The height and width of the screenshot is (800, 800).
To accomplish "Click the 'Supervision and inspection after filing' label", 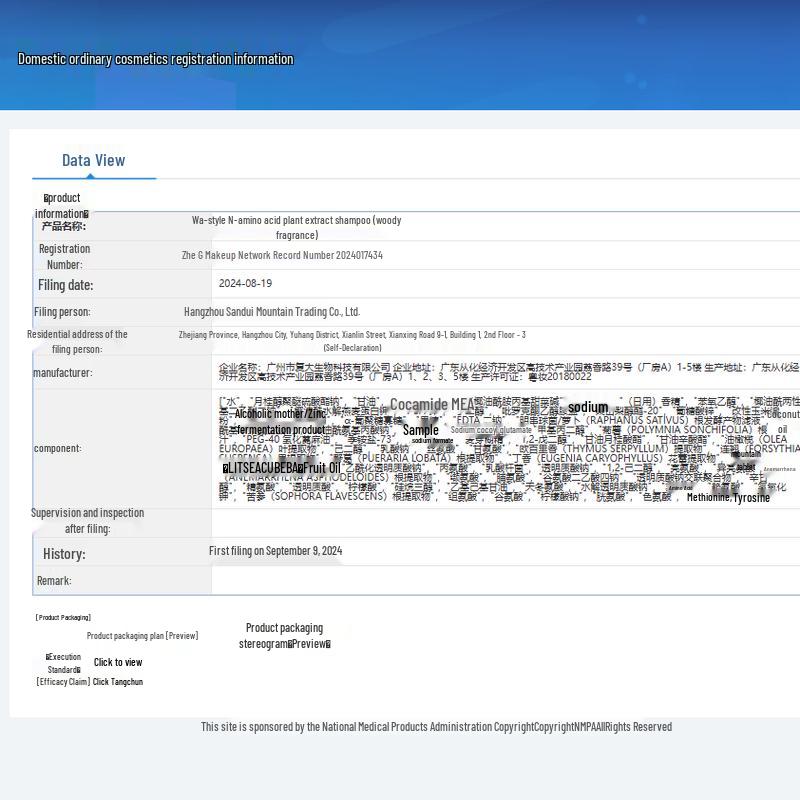I will 88,520.
